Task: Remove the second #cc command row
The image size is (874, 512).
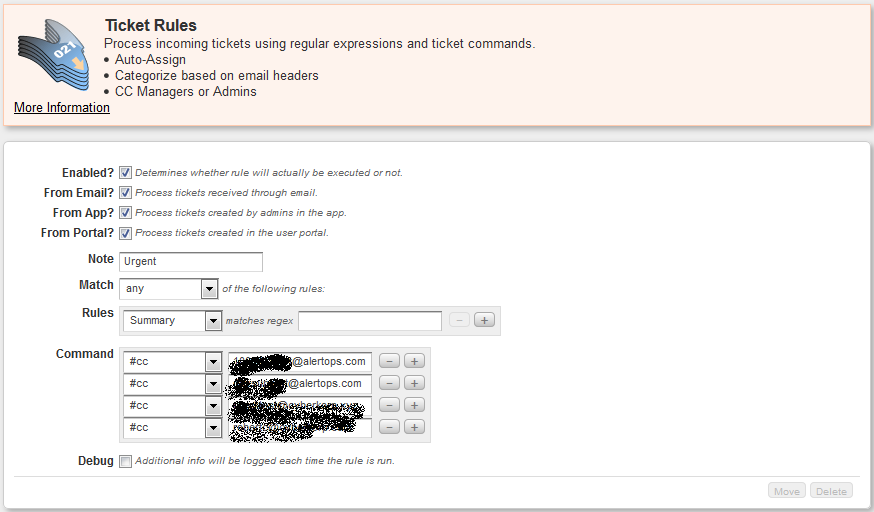Action: tap(390, 383)
